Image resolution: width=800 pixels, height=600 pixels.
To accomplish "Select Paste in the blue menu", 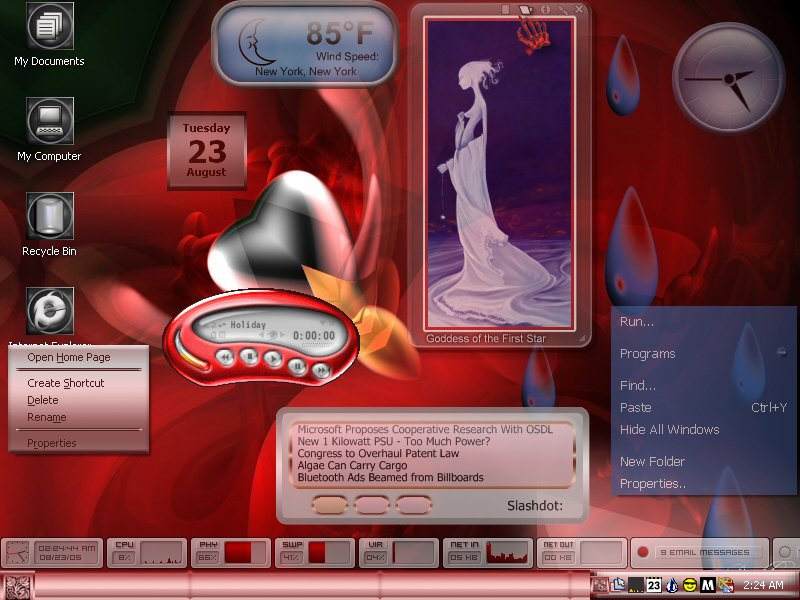I will pyautogui.click(x=636, y=408).
